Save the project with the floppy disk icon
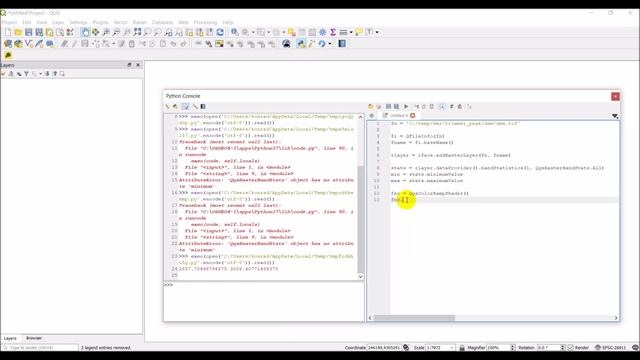640x360 pixels. tap(29, 32)
